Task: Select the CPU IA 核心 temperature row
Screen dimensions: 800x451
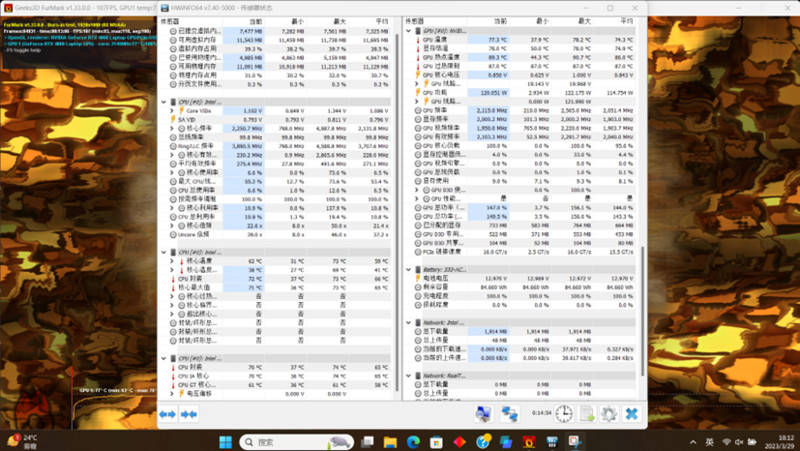Action: tap(280, 376)
